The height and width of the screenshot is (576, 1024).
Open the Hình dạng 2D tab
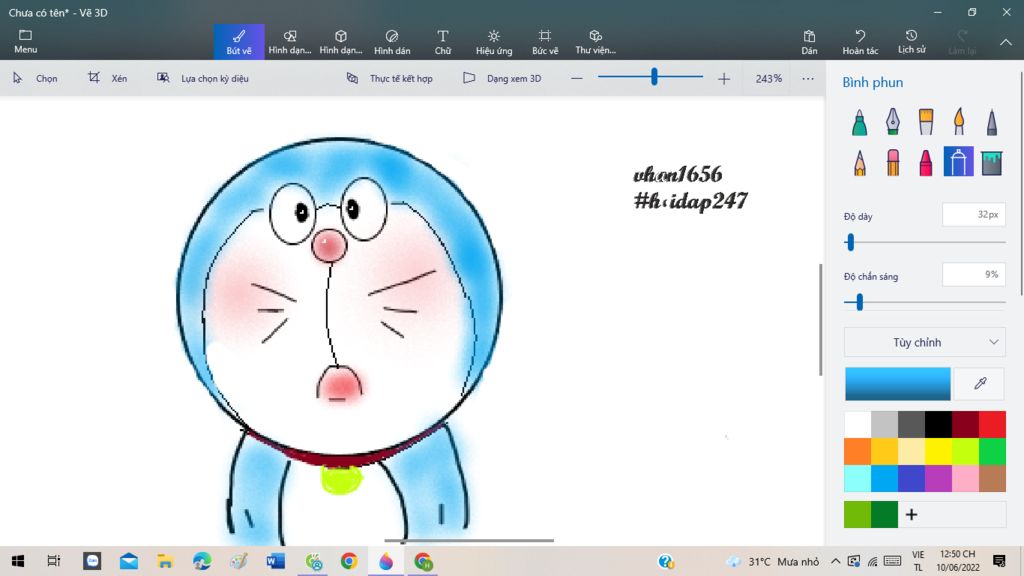tap(290, 41)
